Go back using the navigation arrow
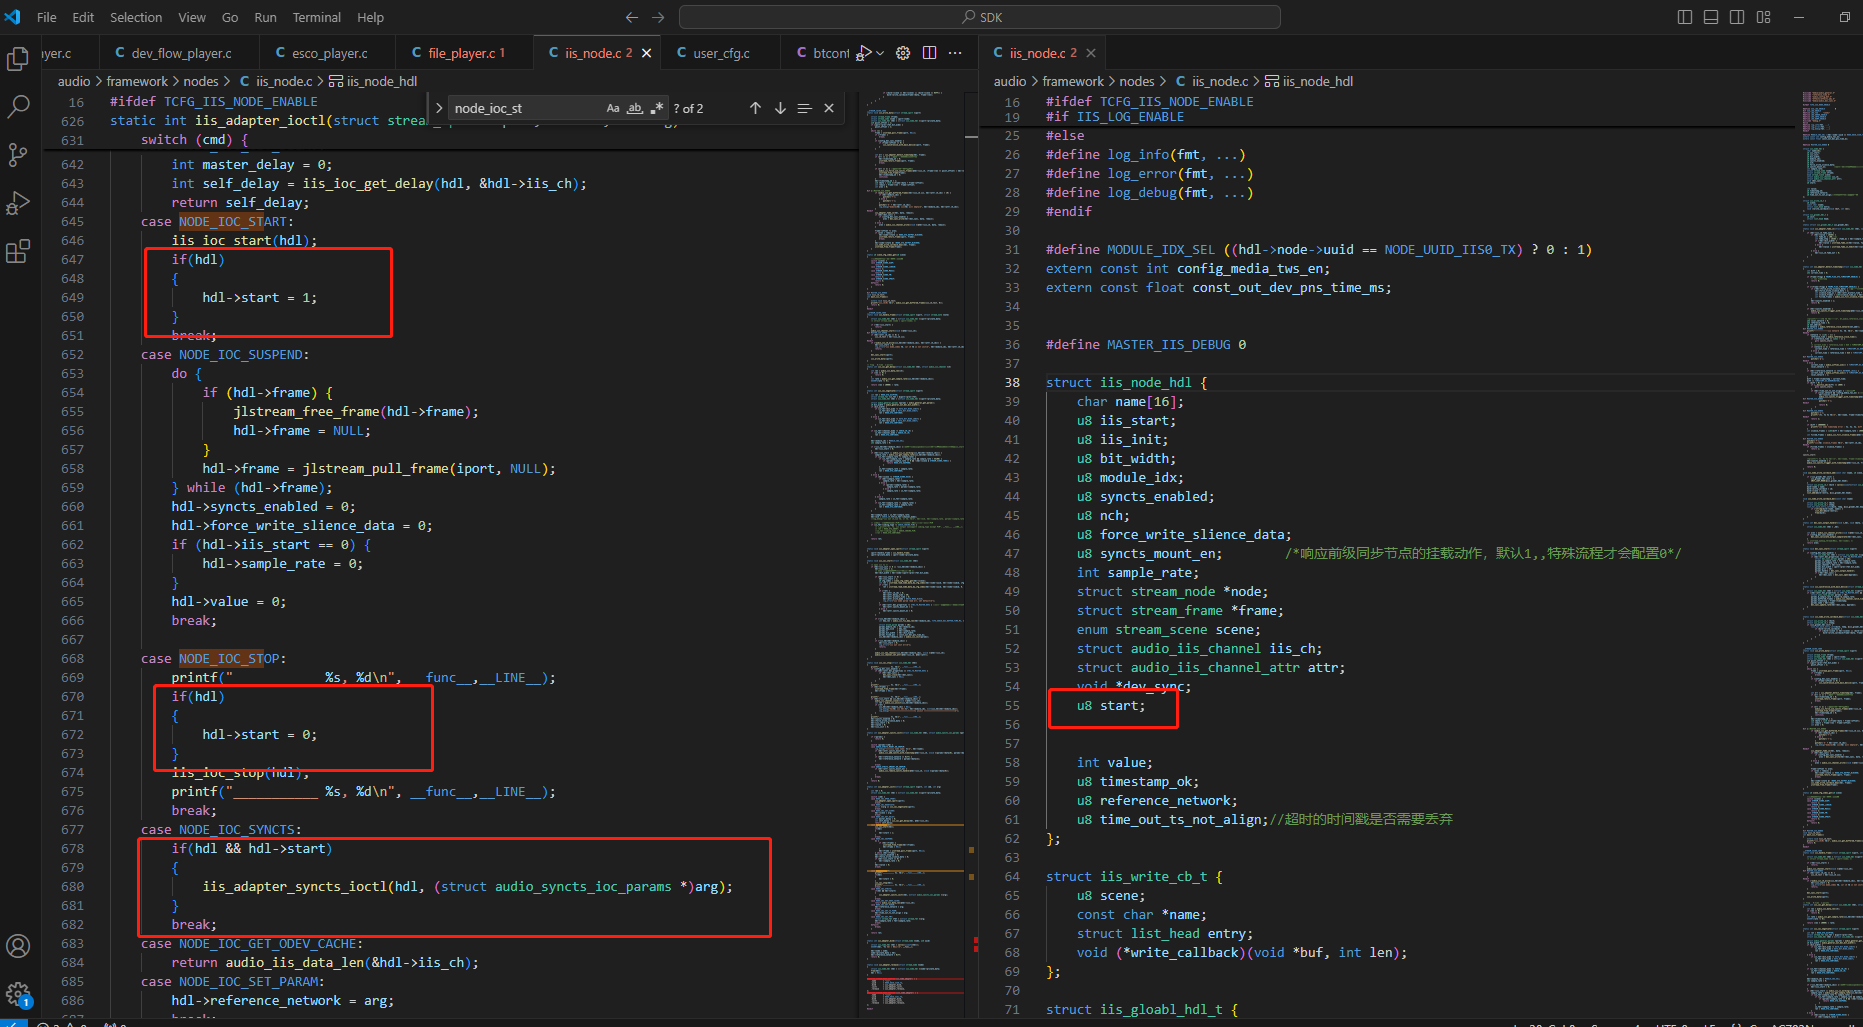Viewport: 1863px width, 1027px height. pyautogui.click(x=632, y=17)
